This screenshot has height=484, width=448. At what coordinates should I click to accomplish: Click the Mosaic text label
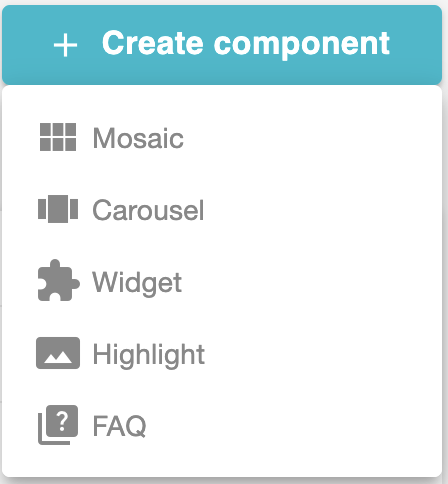(x=138, y=138)
